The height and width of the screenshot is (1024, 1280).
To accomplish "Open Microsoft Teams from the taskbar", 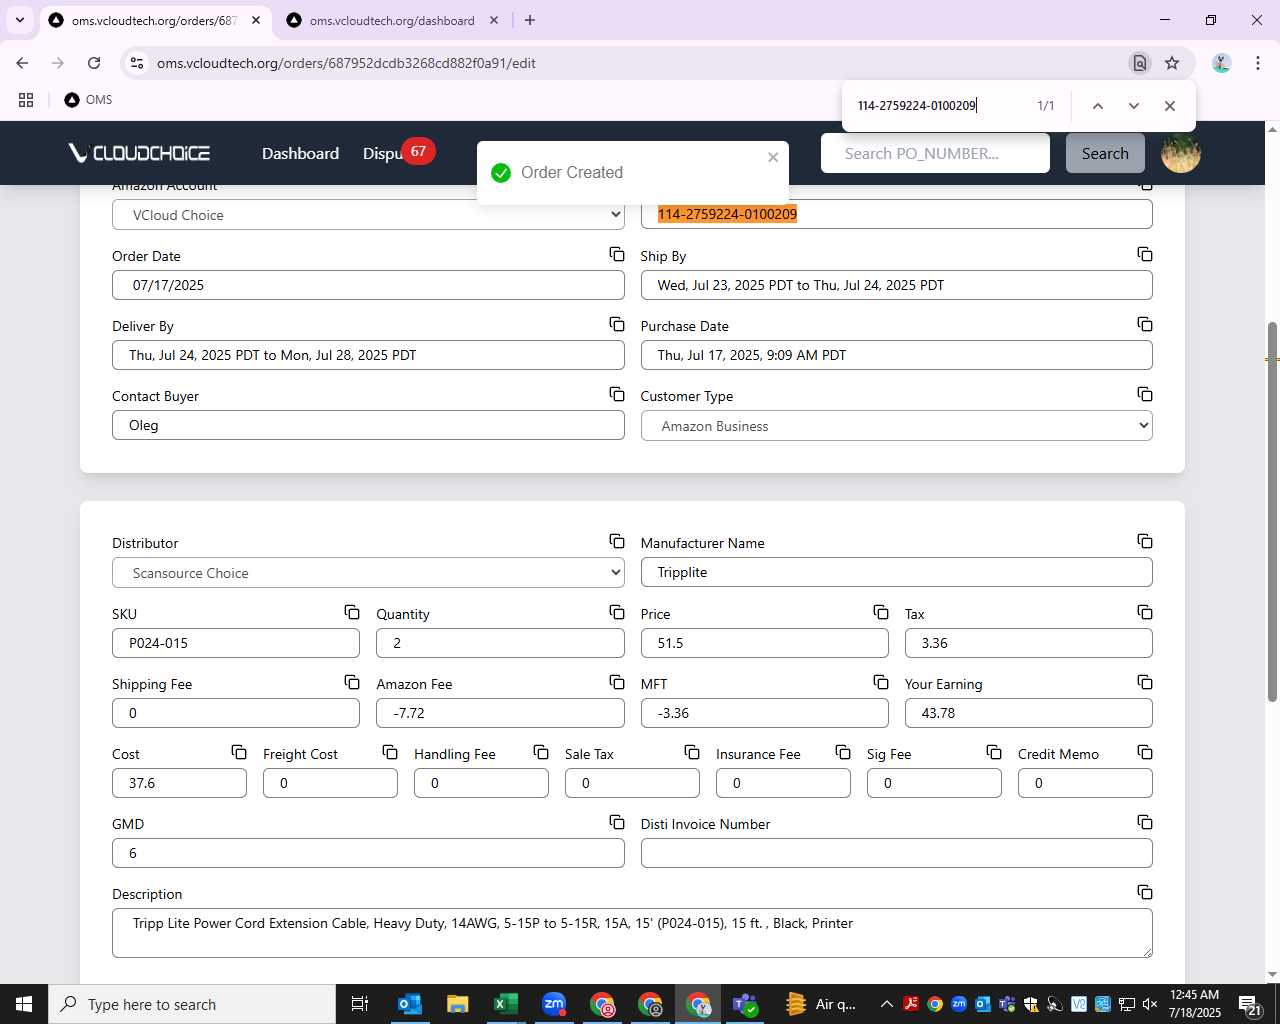I will (x=746, y=1004).
